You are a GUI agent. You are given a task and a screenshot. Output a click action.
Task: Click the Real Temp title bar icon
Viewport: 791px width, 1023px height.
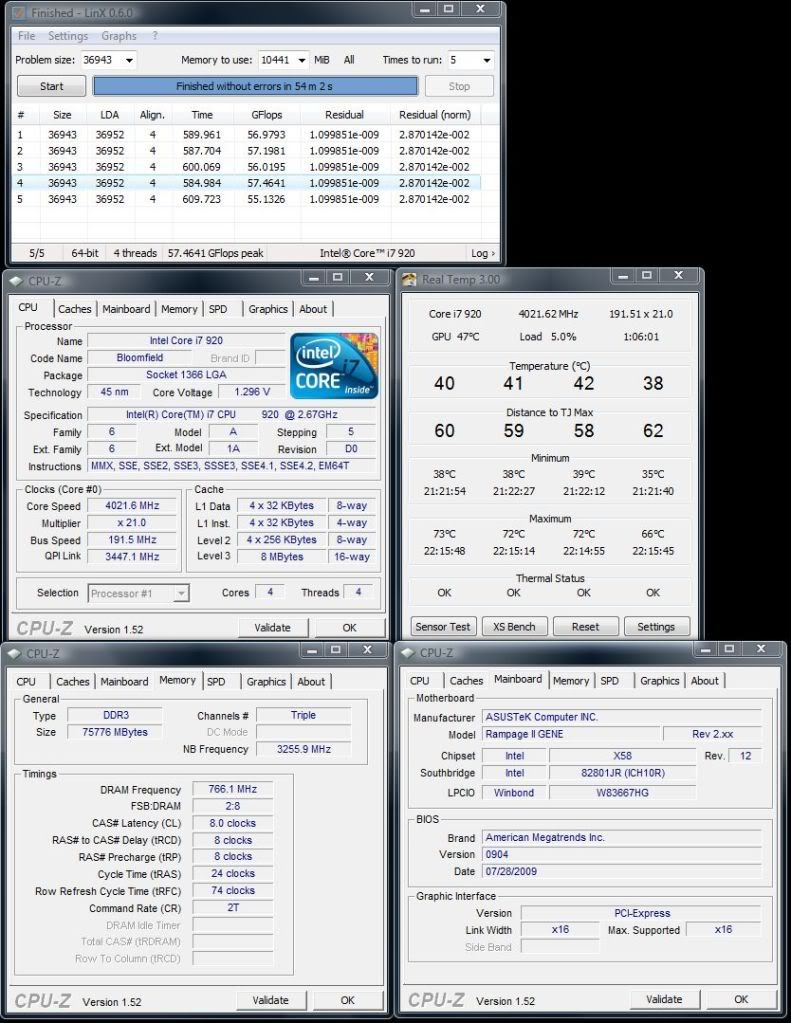[x=409, y=279]
